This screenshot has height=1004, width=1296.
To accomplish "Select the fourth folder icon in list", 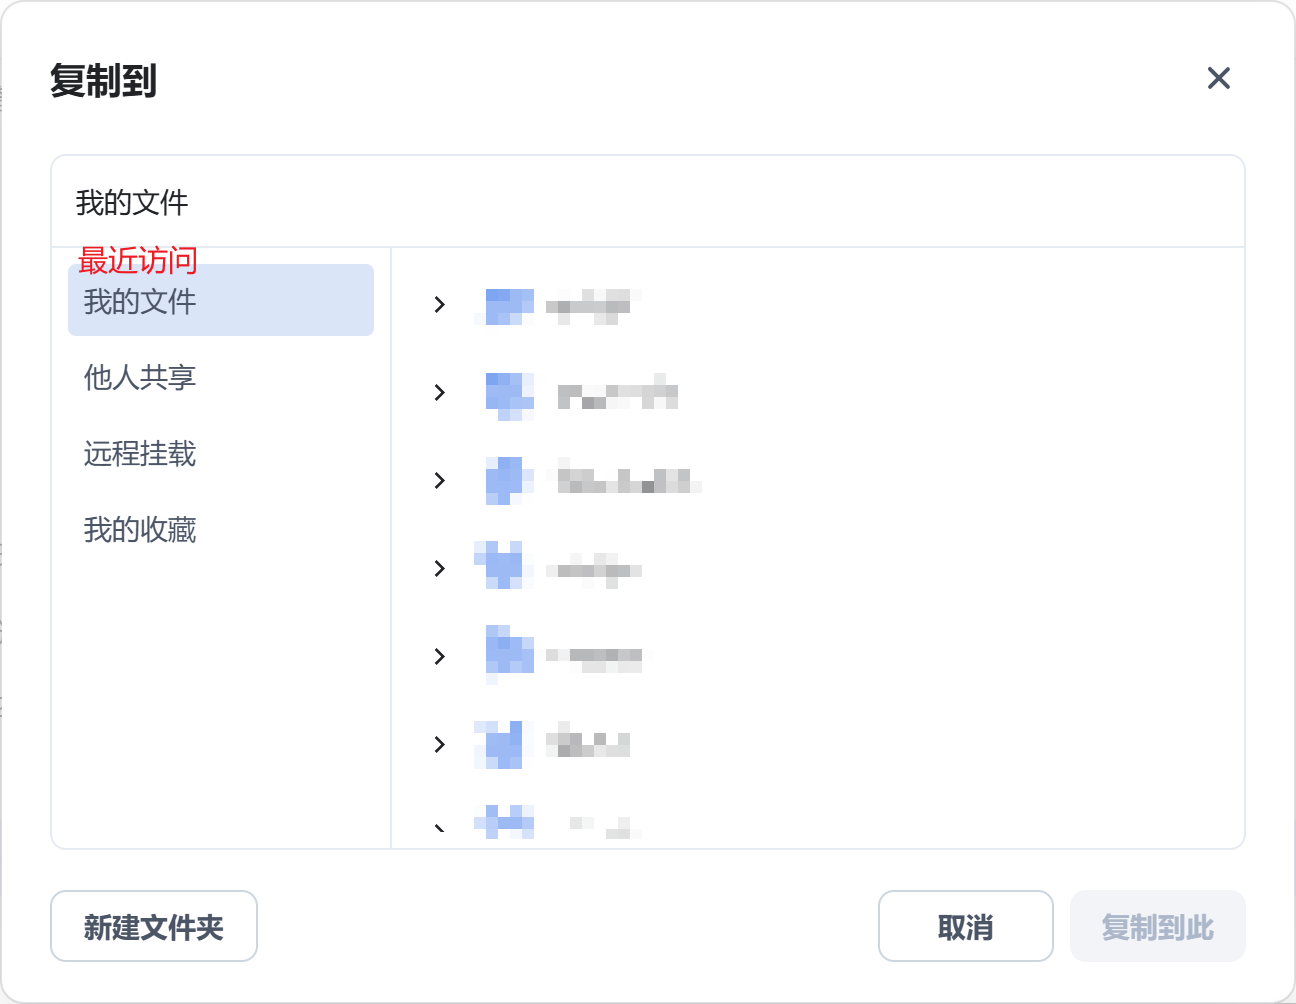I will 500,566.
